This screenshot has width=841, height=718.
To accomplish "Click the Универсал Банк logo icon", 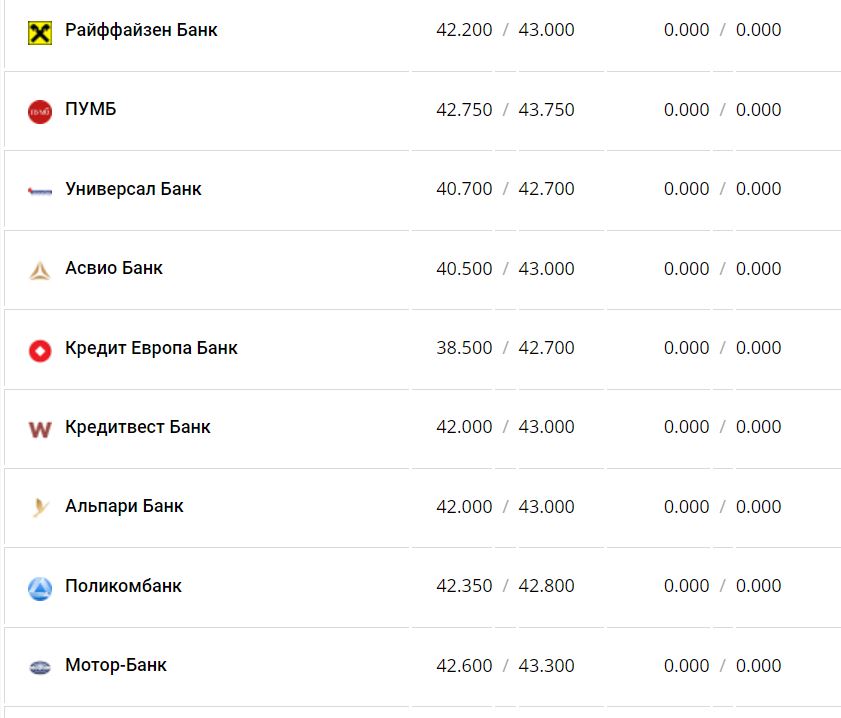I will coord(40,190).
